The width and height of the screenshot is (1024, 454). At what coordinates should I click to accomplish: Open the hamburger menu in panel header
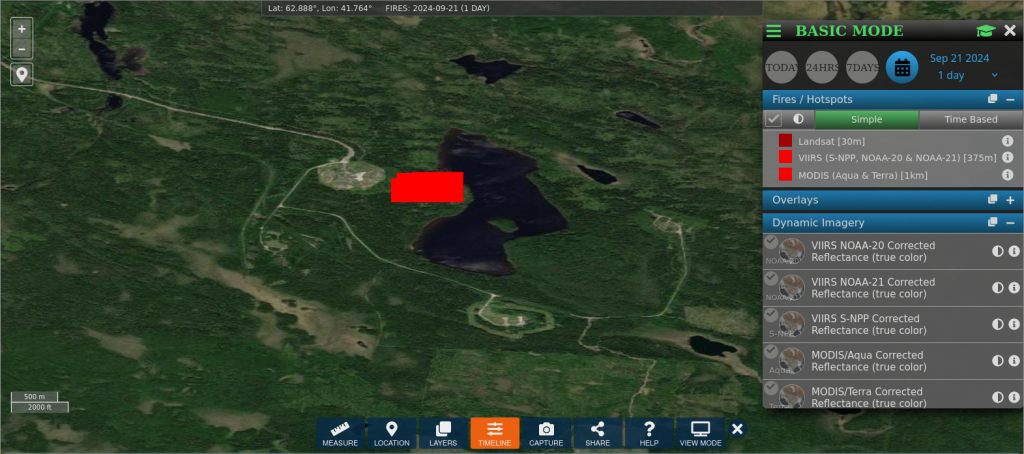tap(774, 31)
